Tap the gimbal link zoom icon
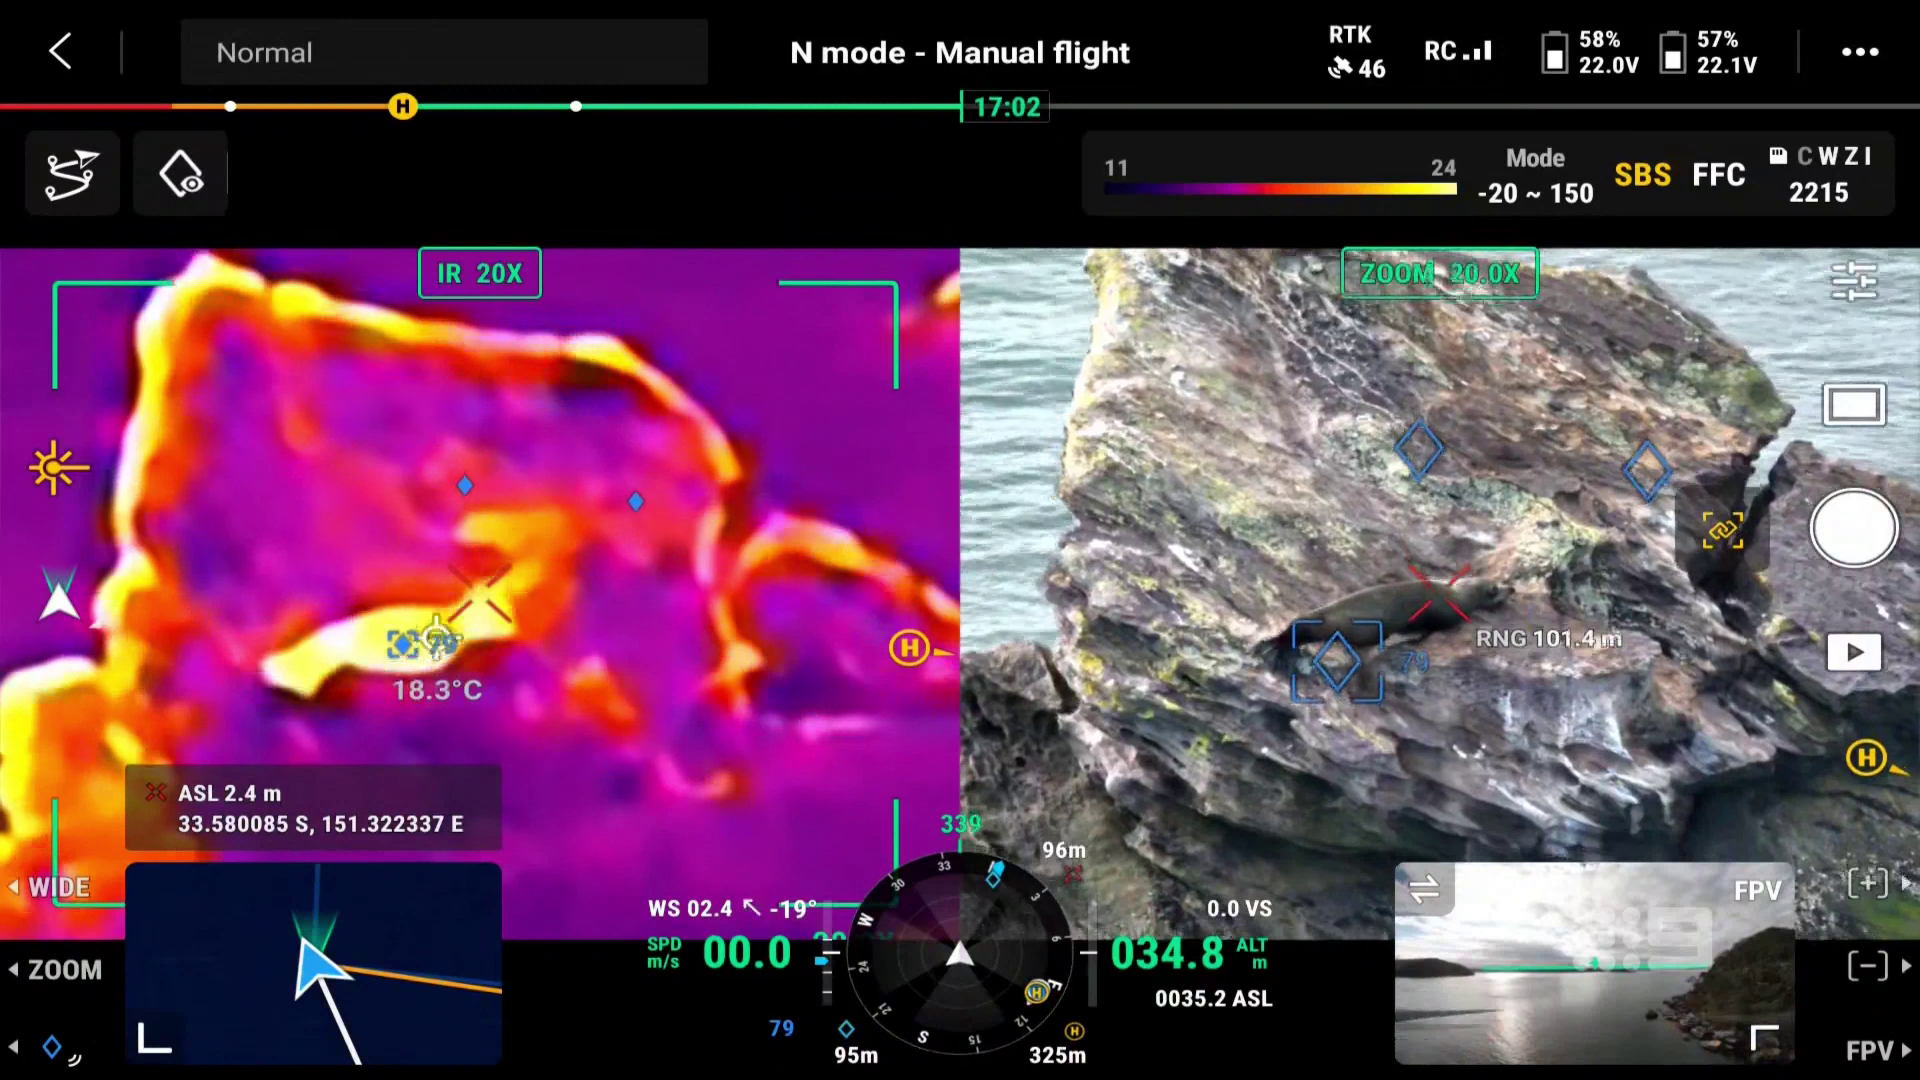 pos(1722,530)
